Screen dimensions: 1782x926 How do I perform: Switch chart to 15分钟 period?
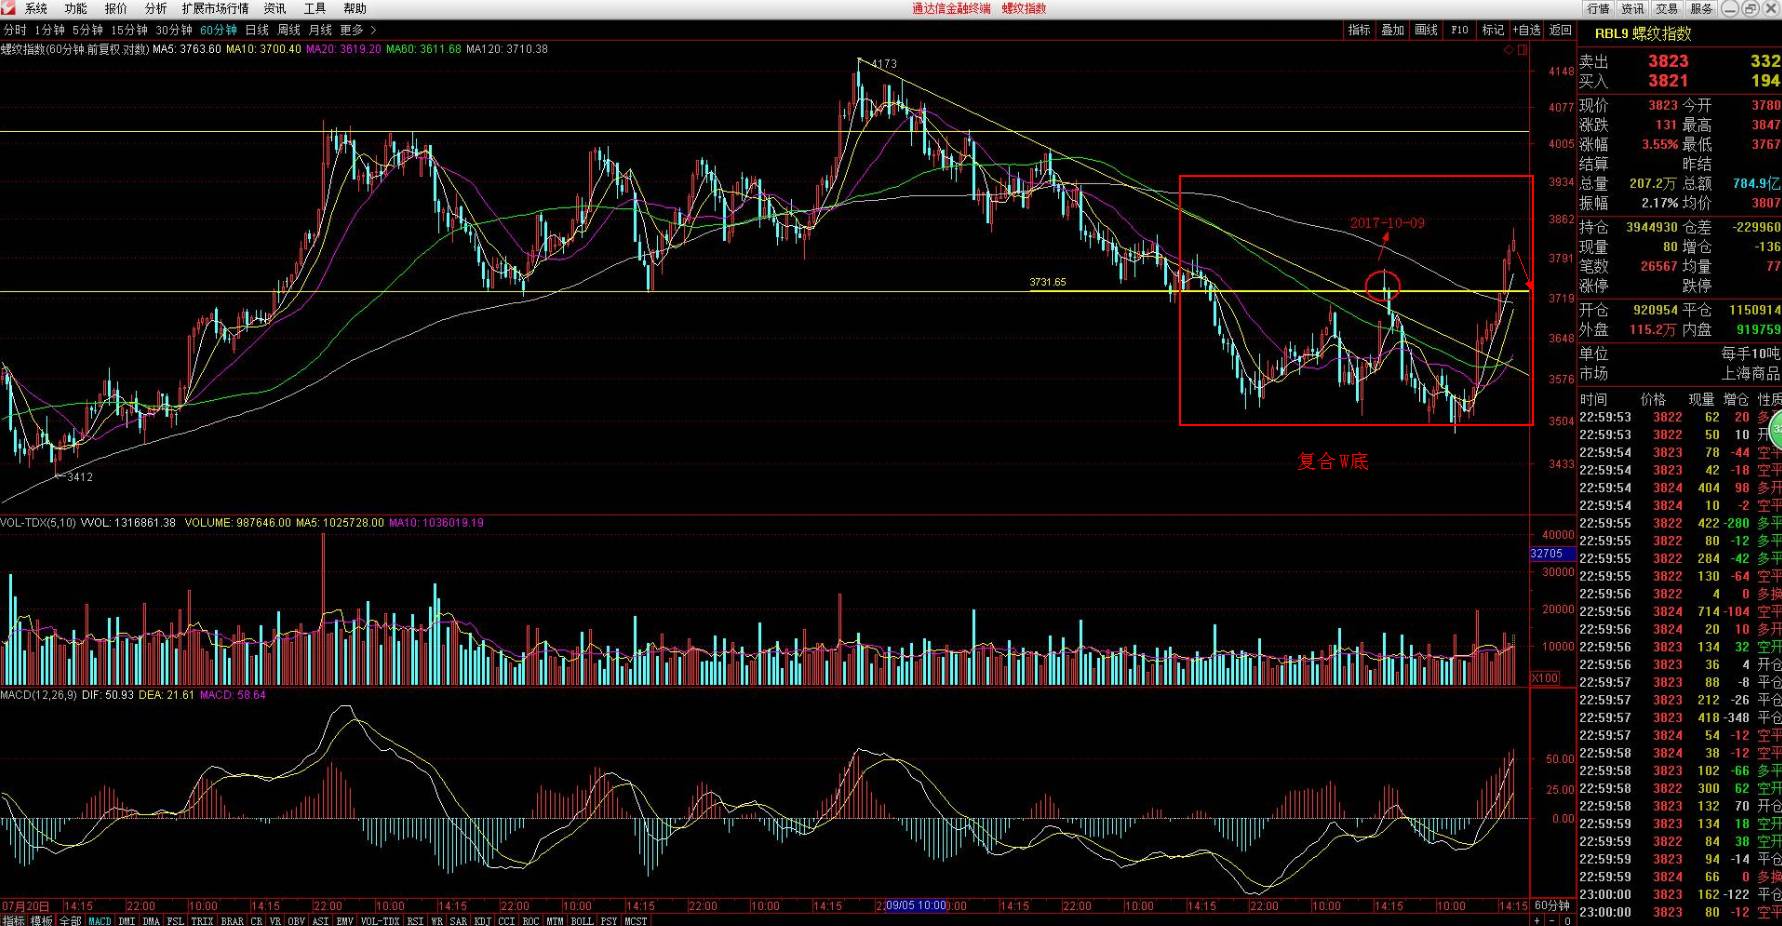pyautogui.click(x=129, y=30)
